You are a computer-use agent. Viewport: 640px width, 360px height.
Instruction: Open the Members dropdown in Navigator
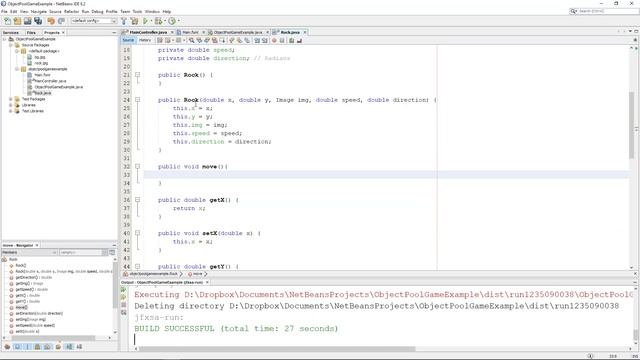coord(29,253)
